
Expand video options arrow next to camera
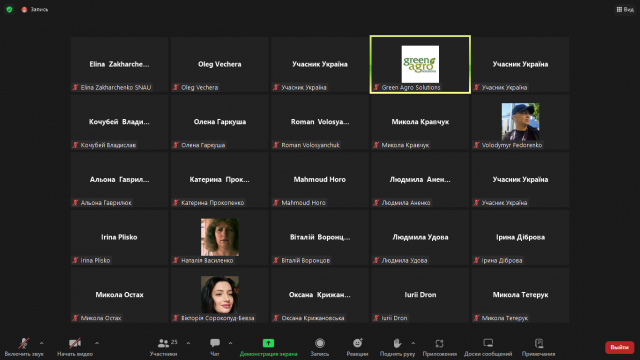pos(97,343)
